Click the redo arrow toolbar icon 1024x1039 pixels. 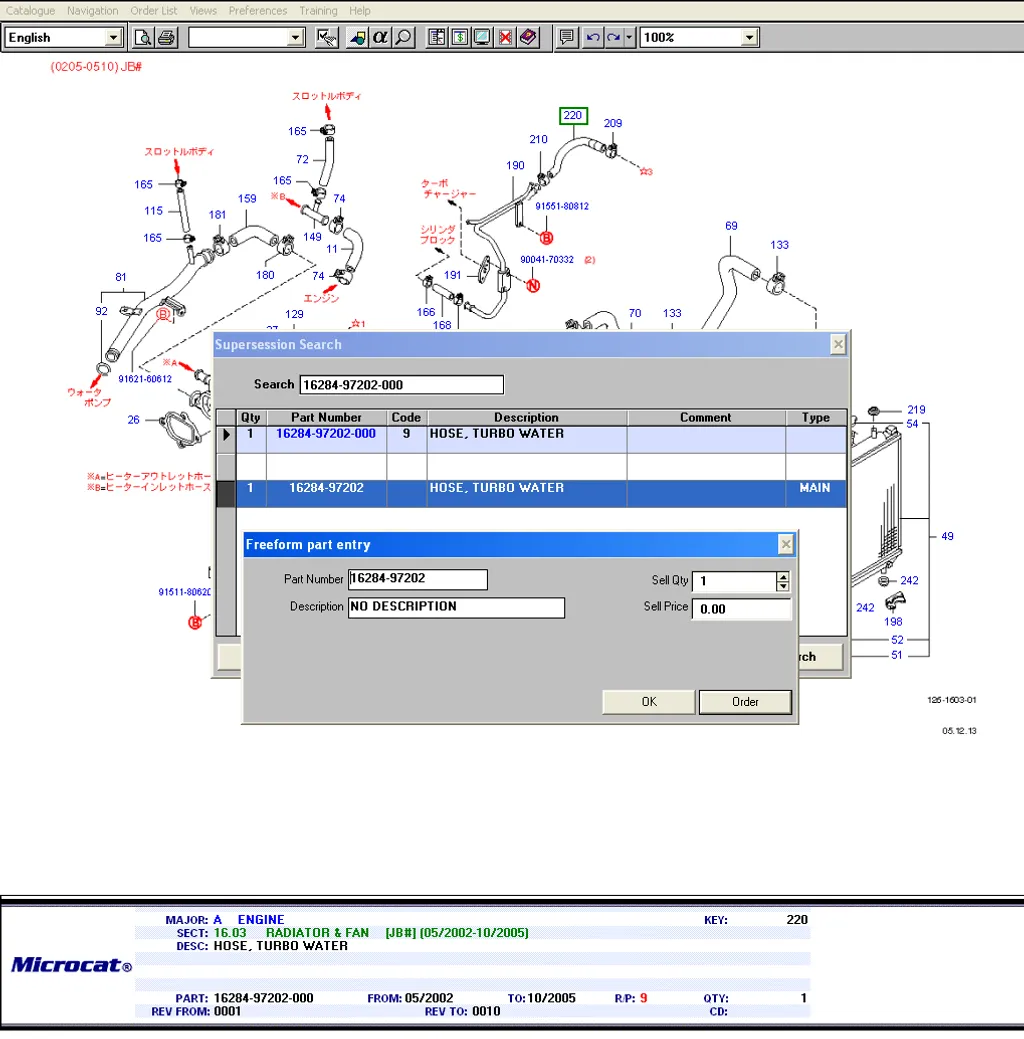614,37
